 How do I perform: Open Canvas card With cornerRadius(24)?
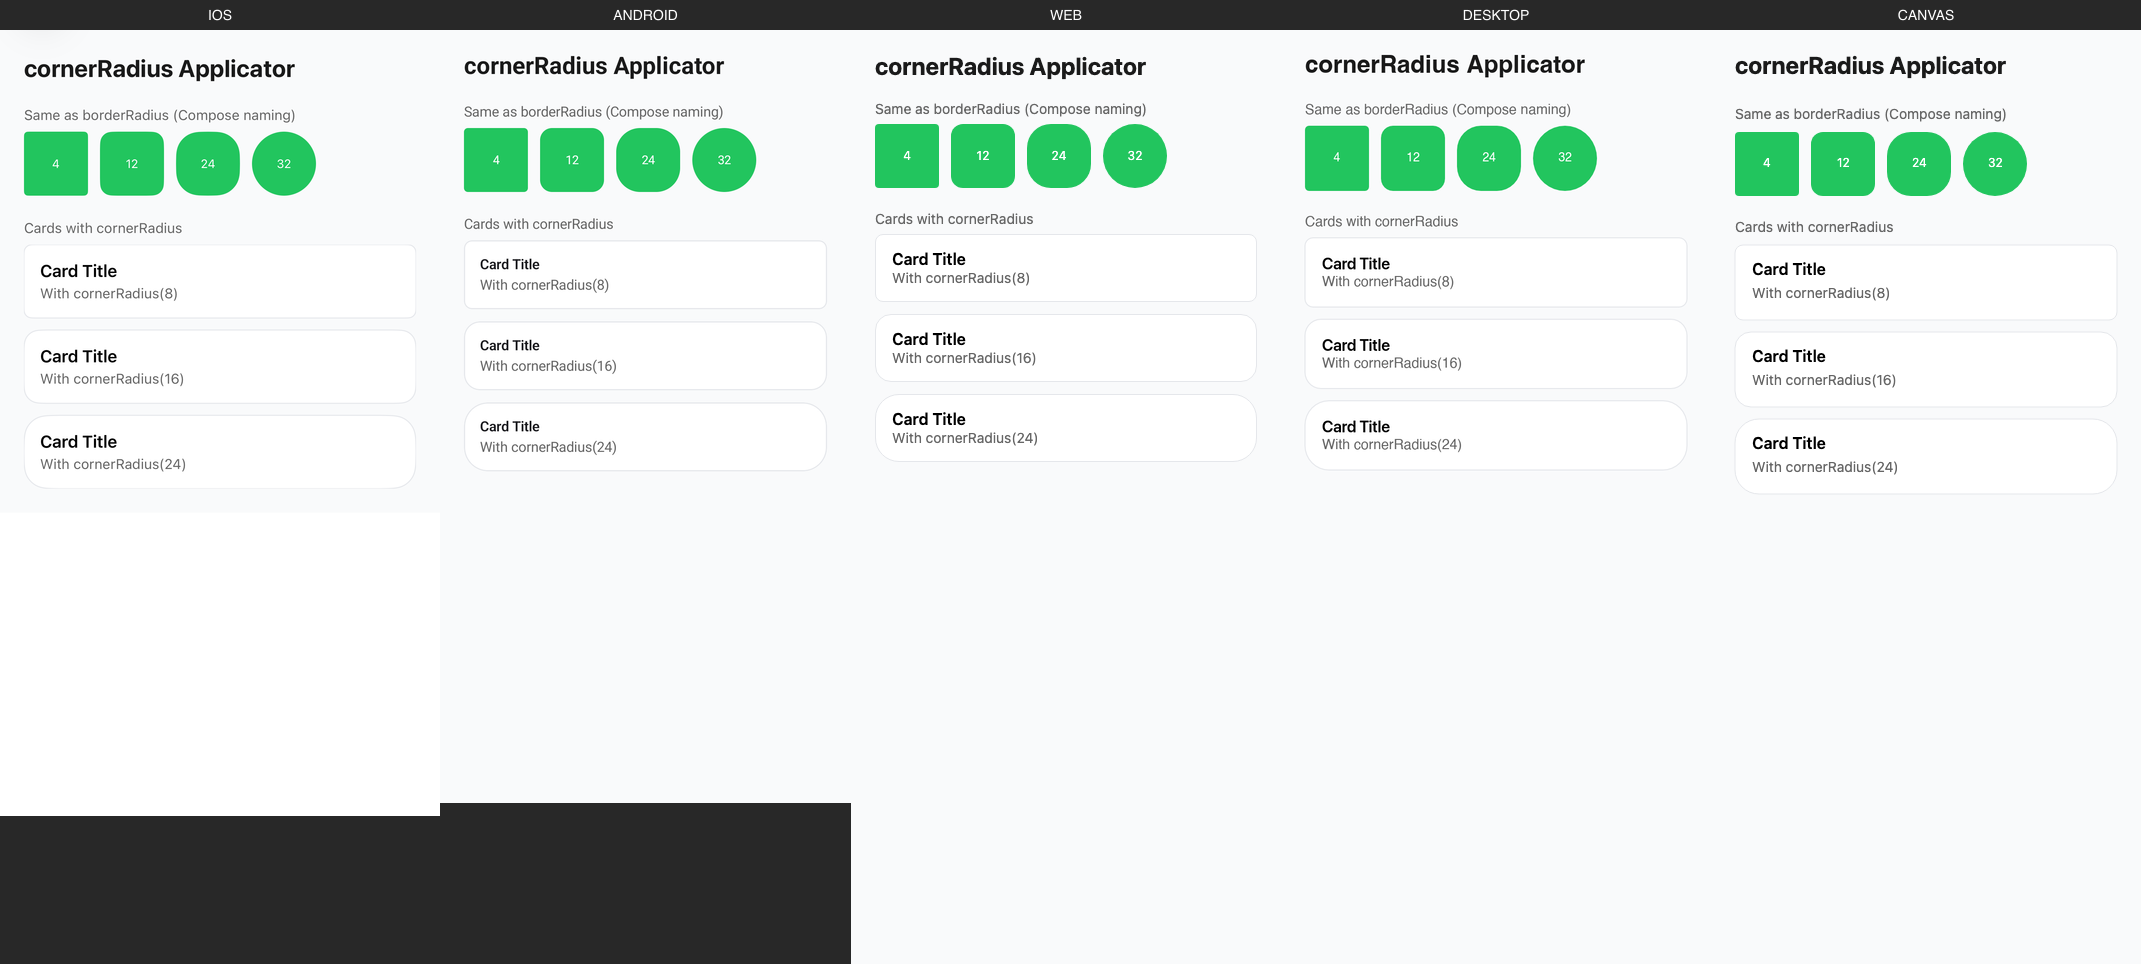[x=1926, y=456]
